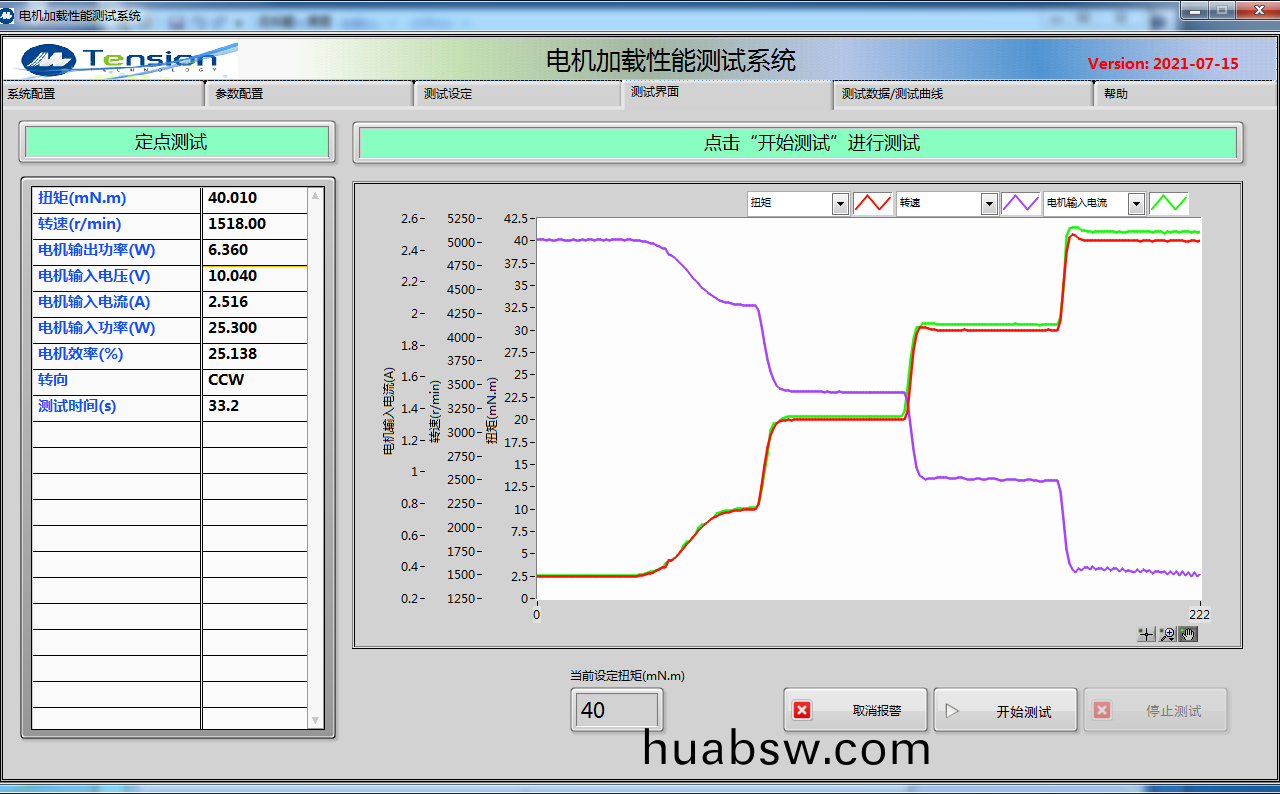Click the green input current line style icon

point(1167,203)
